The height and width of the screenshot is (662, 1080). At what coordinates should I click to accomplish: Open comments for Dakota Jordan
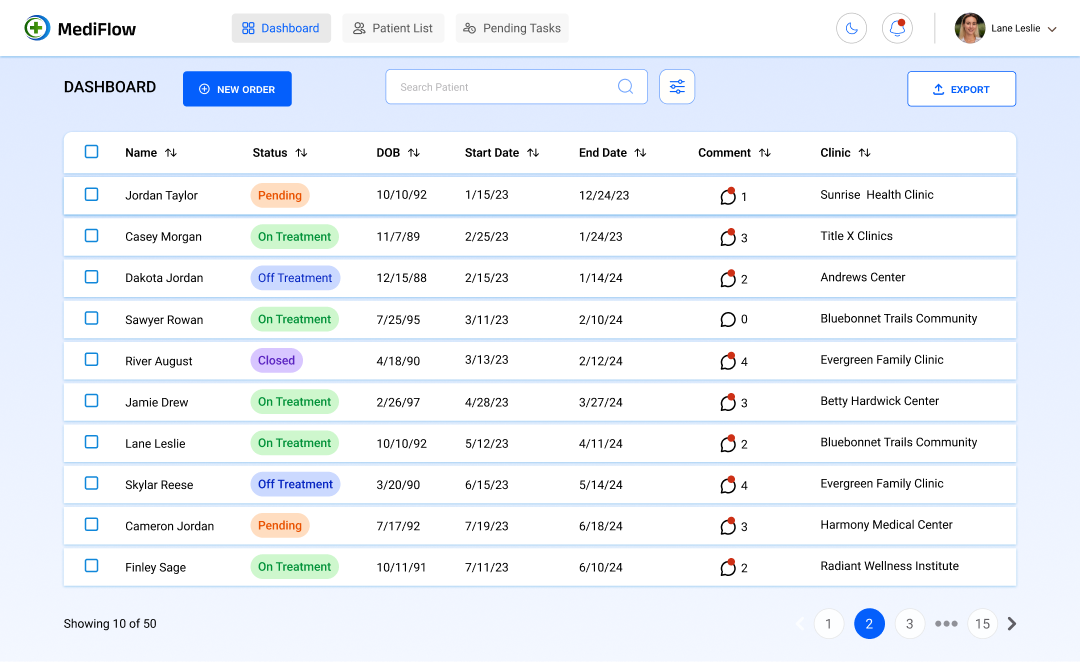727,278
